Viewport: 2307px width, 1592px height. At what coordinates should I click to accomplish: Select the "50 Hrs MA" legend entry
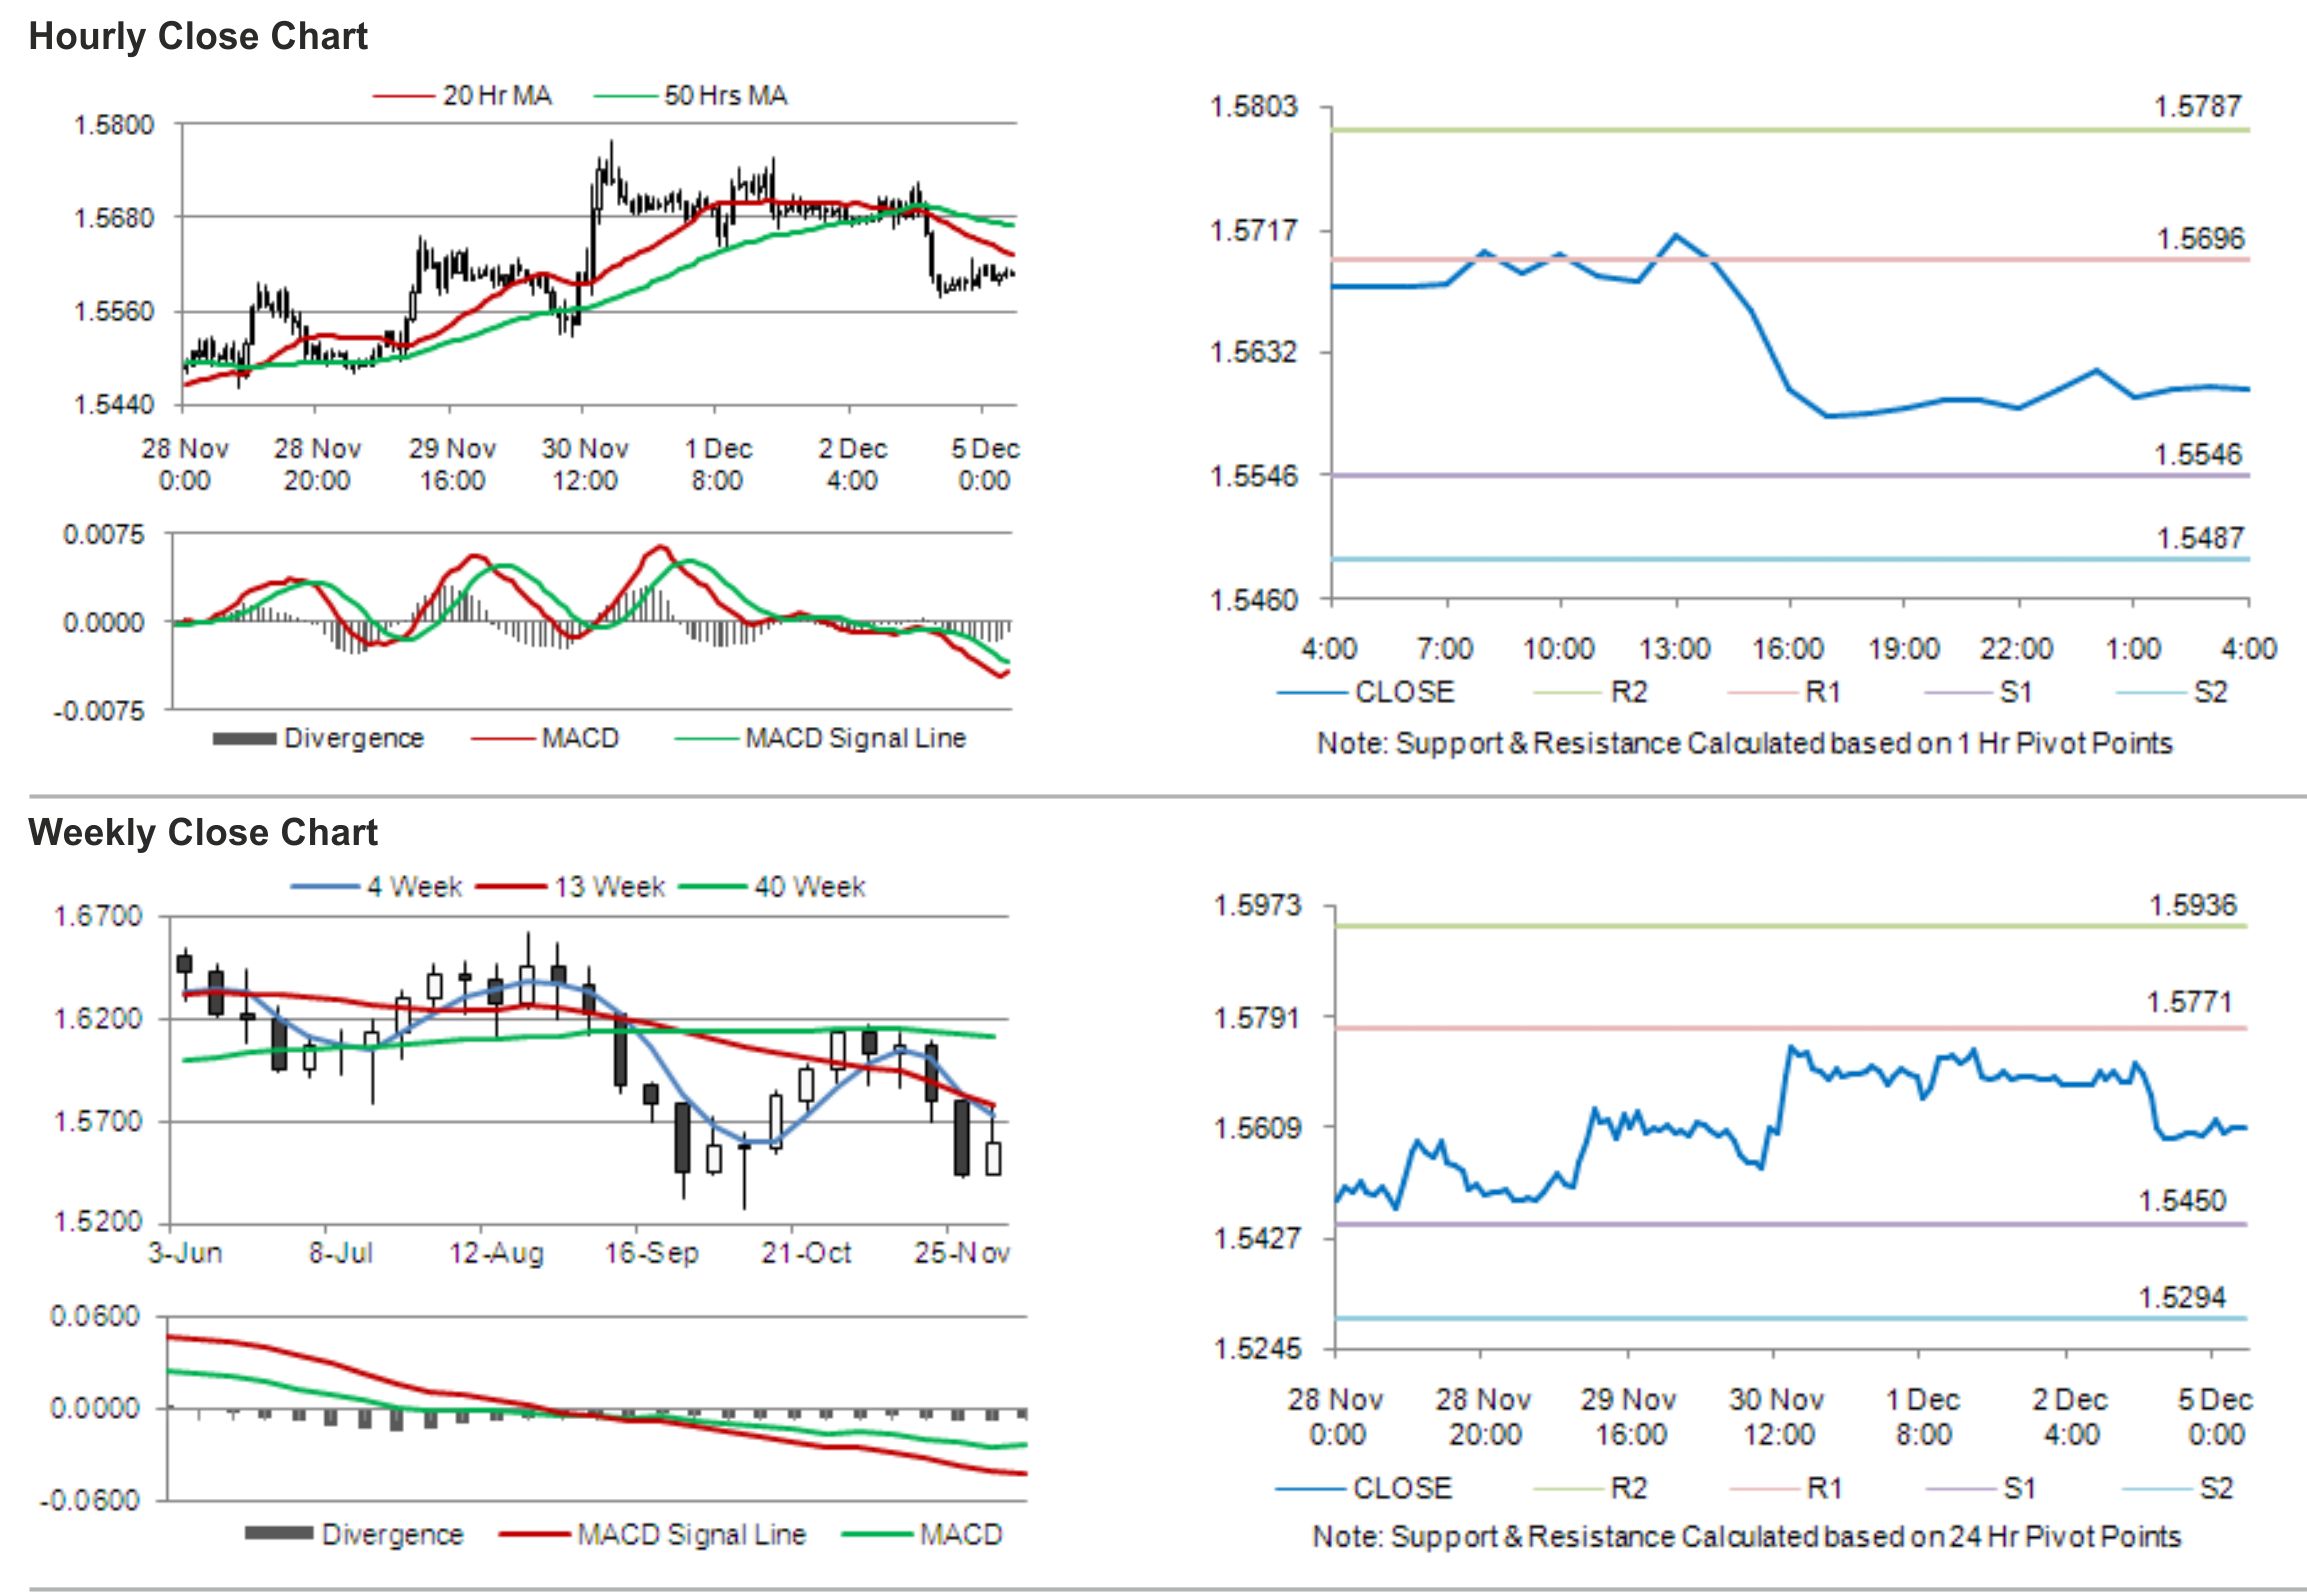coord(691,95)
